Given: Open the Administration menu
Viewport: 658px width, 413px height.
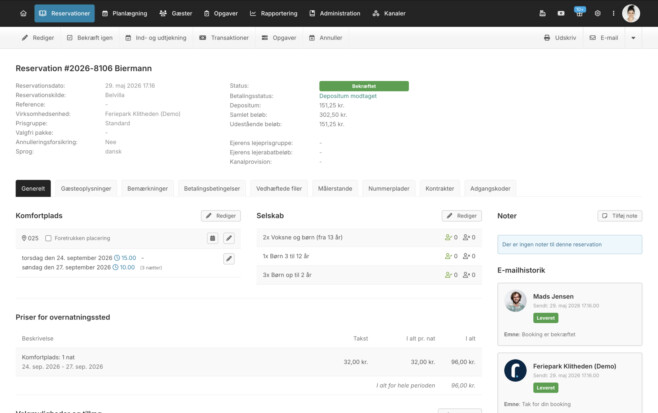Looking at the screenshot, I should (335, 13).
